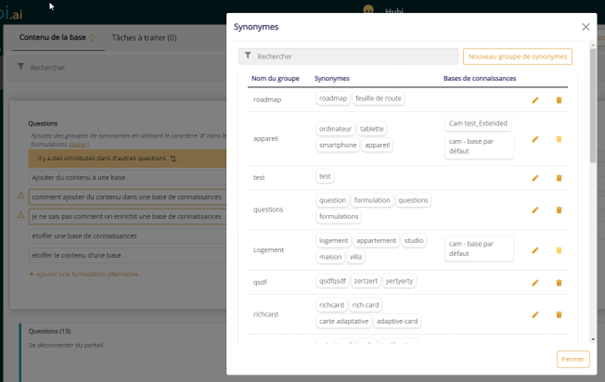Screen dimensions: 605x382
Task: Click the lightbulb icon next to Contenu de la base
Action: click(x=92, y=38)
